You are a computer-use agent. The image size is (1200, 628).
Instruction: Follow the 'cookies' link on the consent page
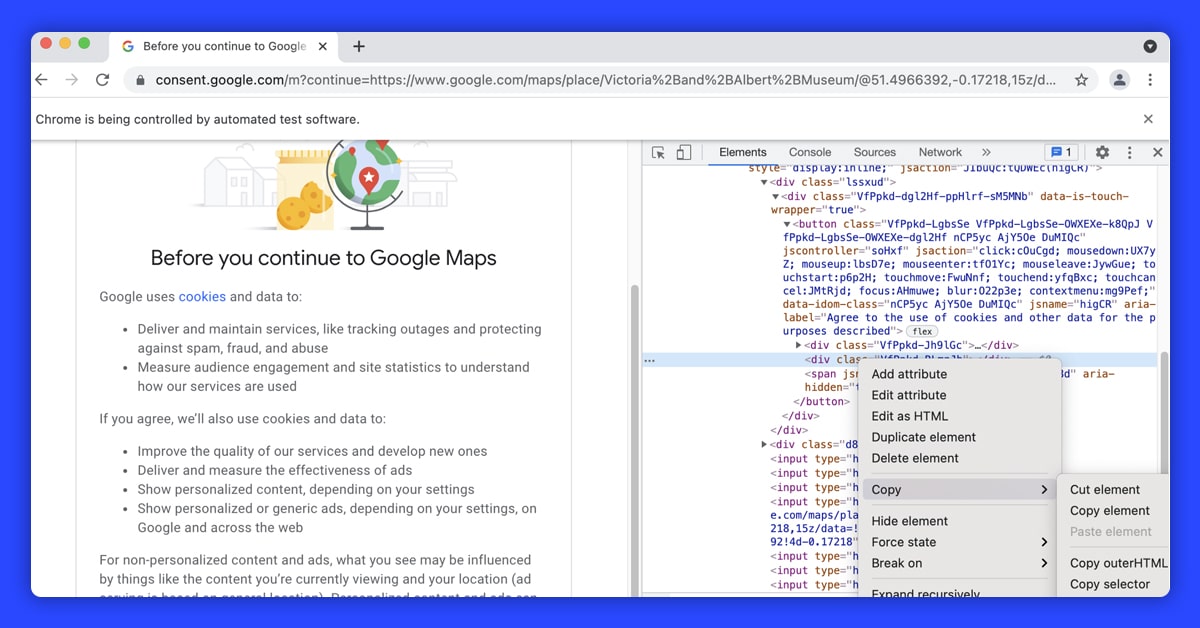[202, 296]
